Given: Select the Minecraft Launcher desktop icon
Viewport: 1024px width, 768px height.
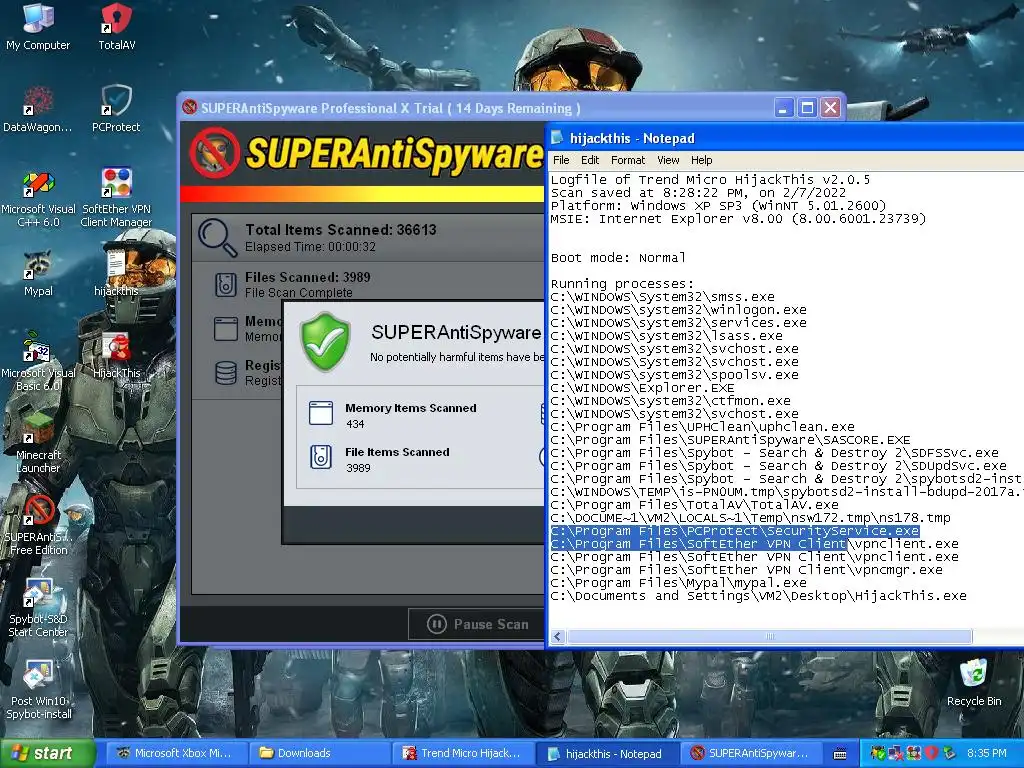Looking at the screenshot, I should point(38,444).
